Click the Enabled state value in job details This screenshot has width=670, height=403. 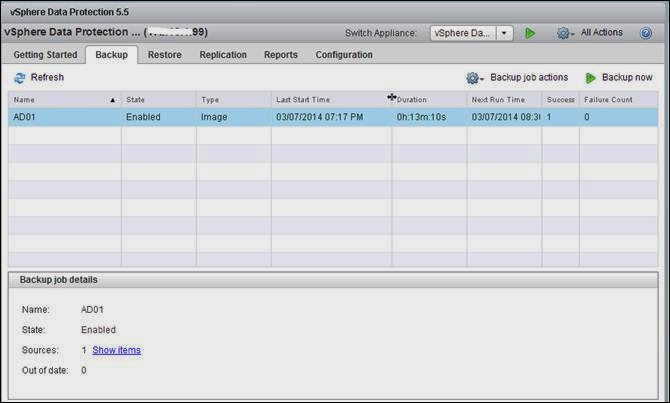(x=98, y=330)
